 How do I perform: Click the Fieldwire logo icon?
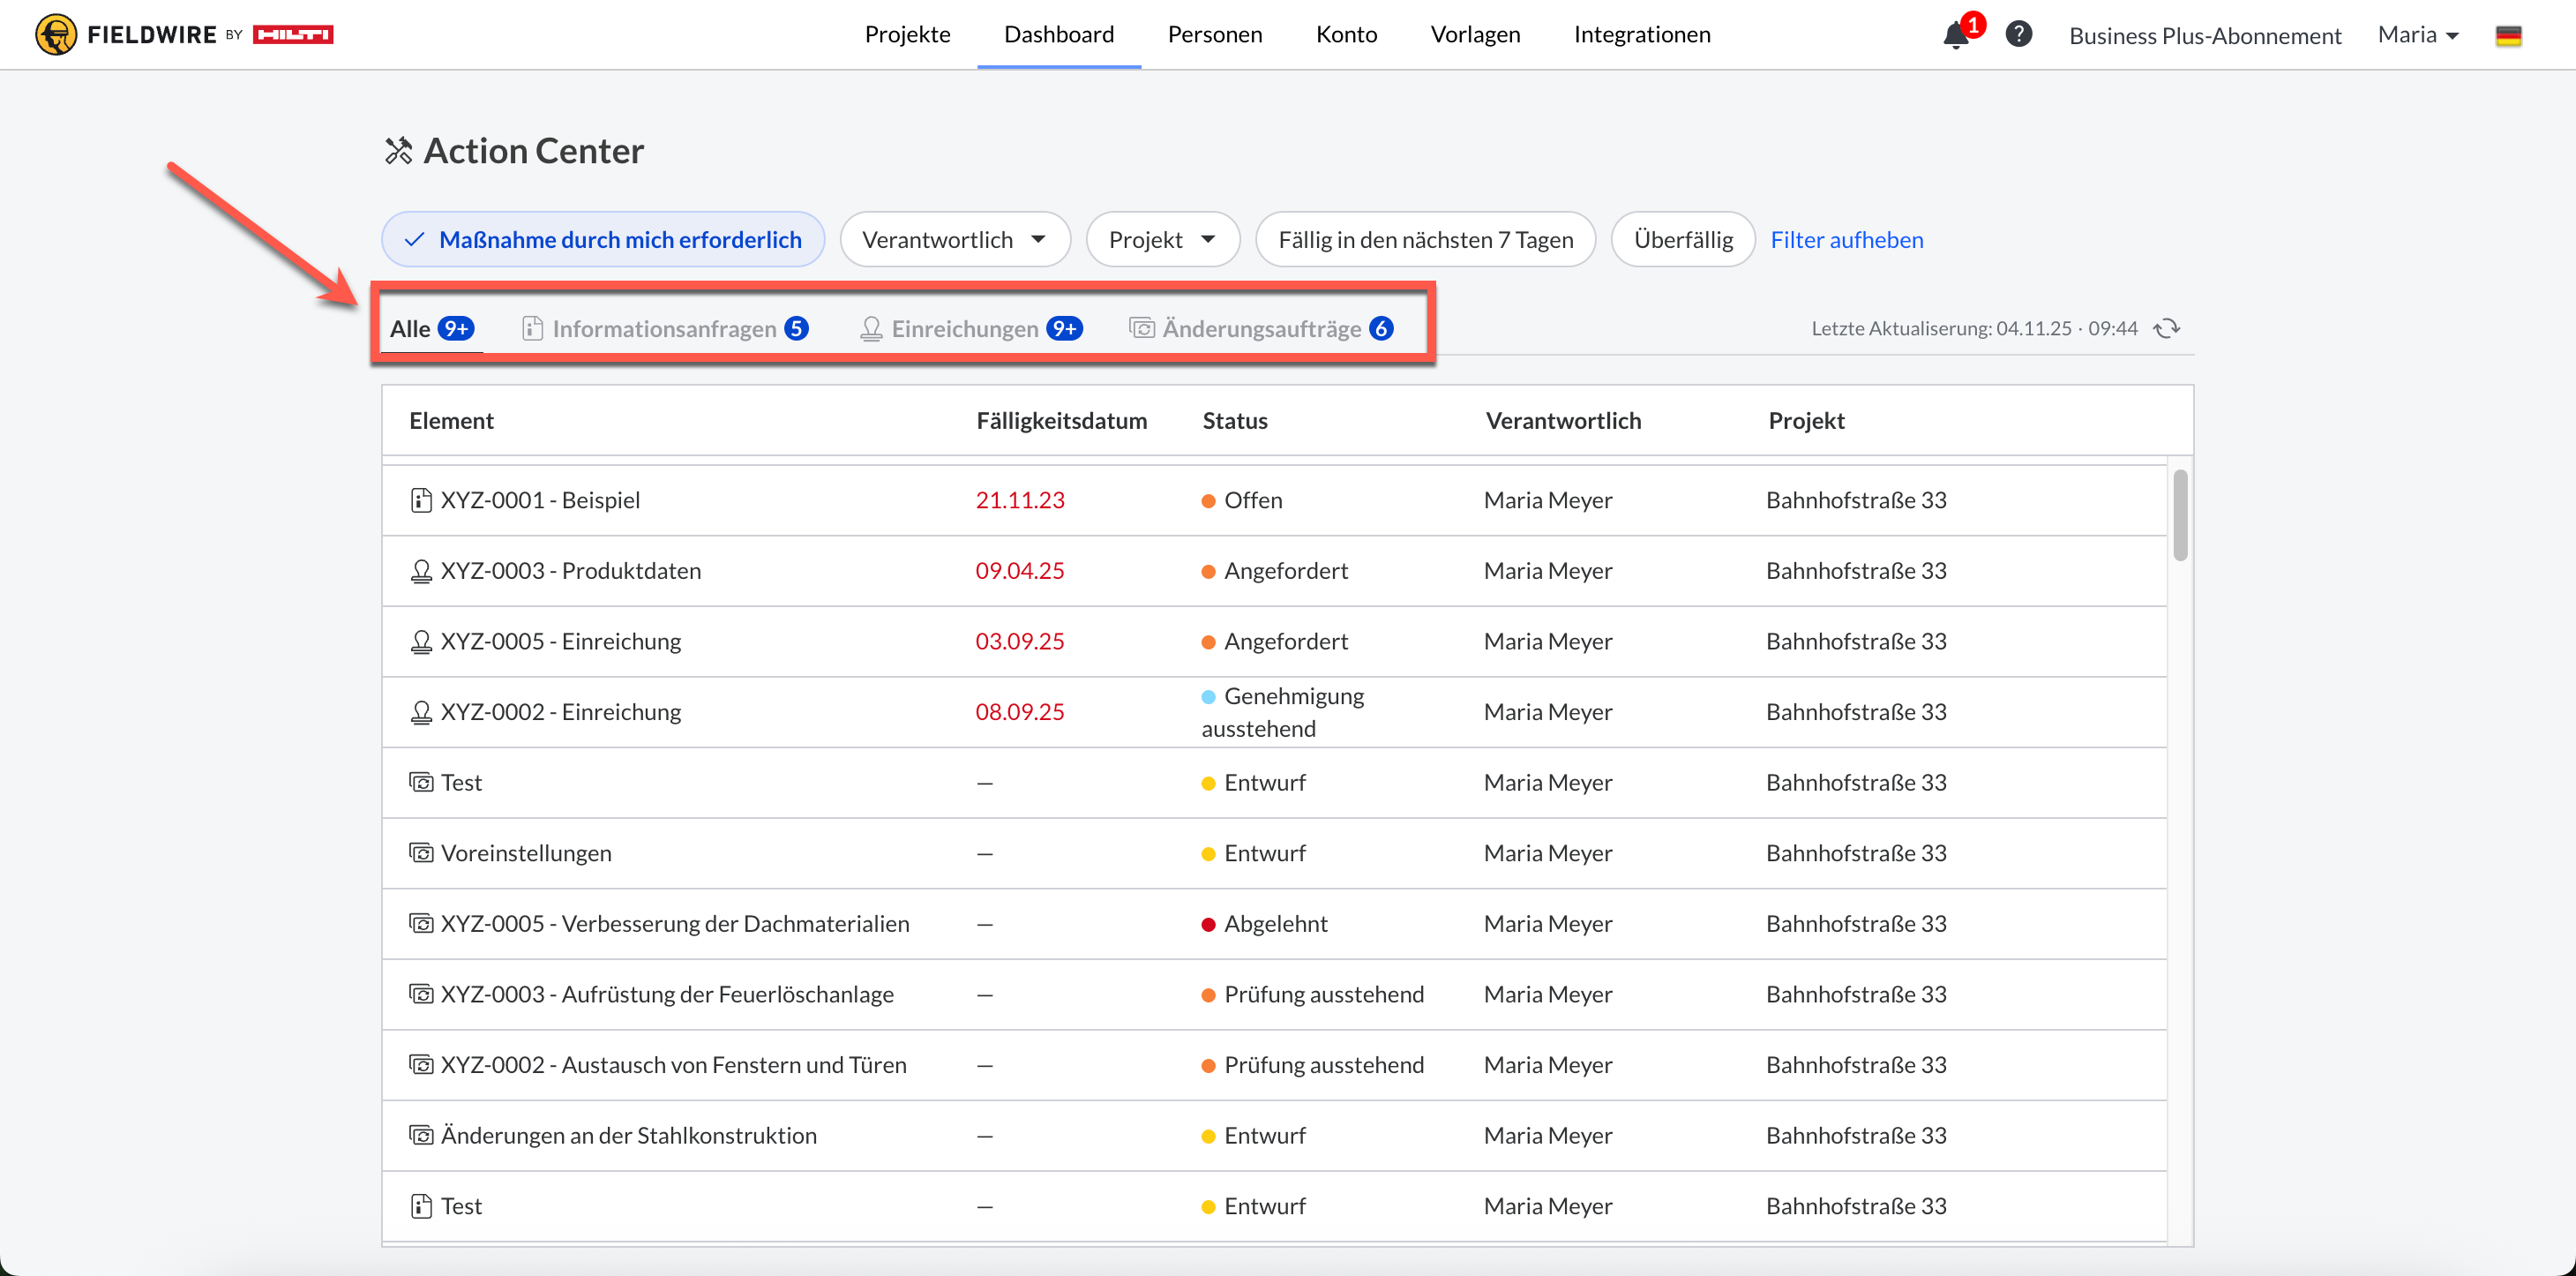pyautogui.click(x=56, y=34)
